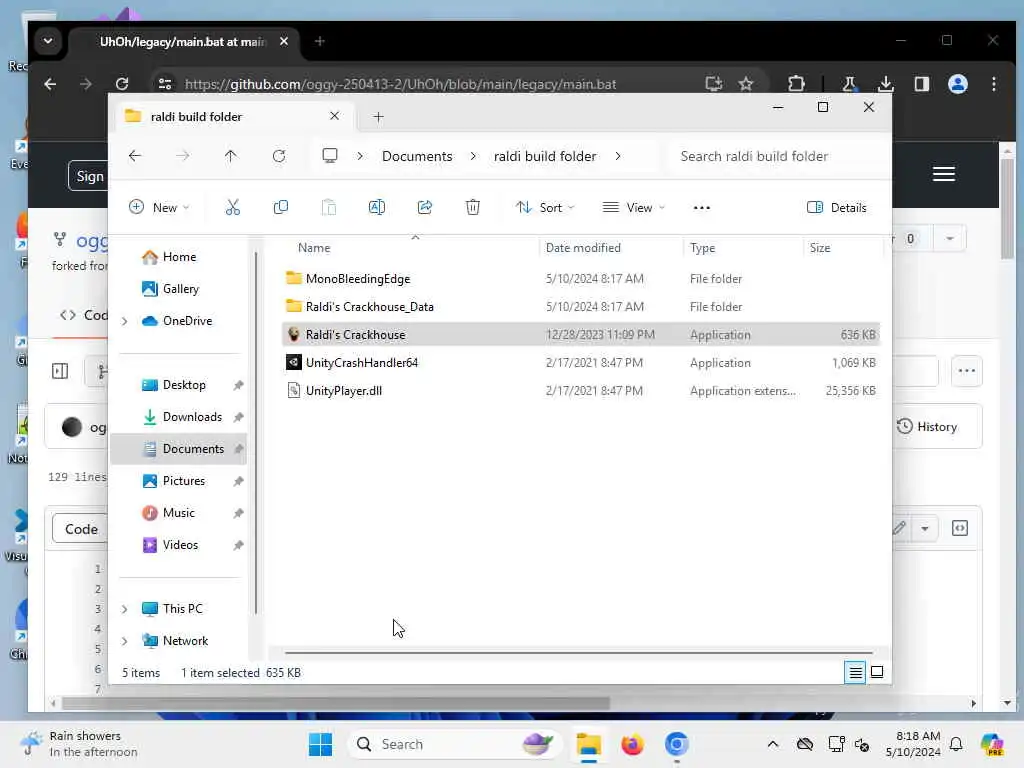Refresh the raldi build folder view
Screen dimensions: 1024x768
click(279, 156)
